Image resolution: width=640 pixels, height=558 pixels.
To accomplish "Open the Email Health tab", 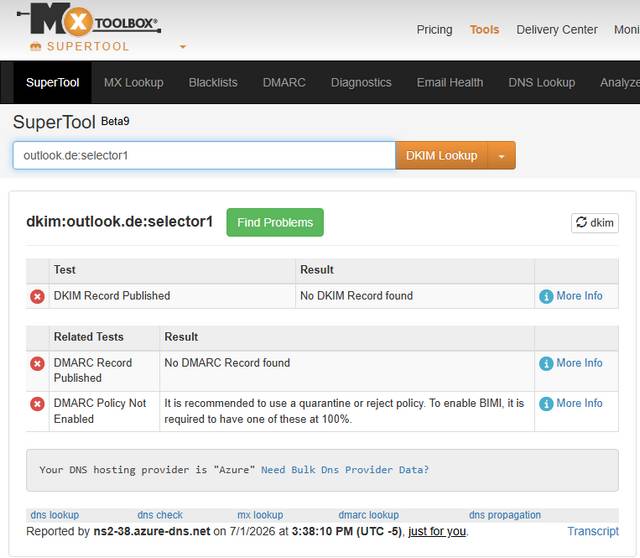I will click(450, 82).
